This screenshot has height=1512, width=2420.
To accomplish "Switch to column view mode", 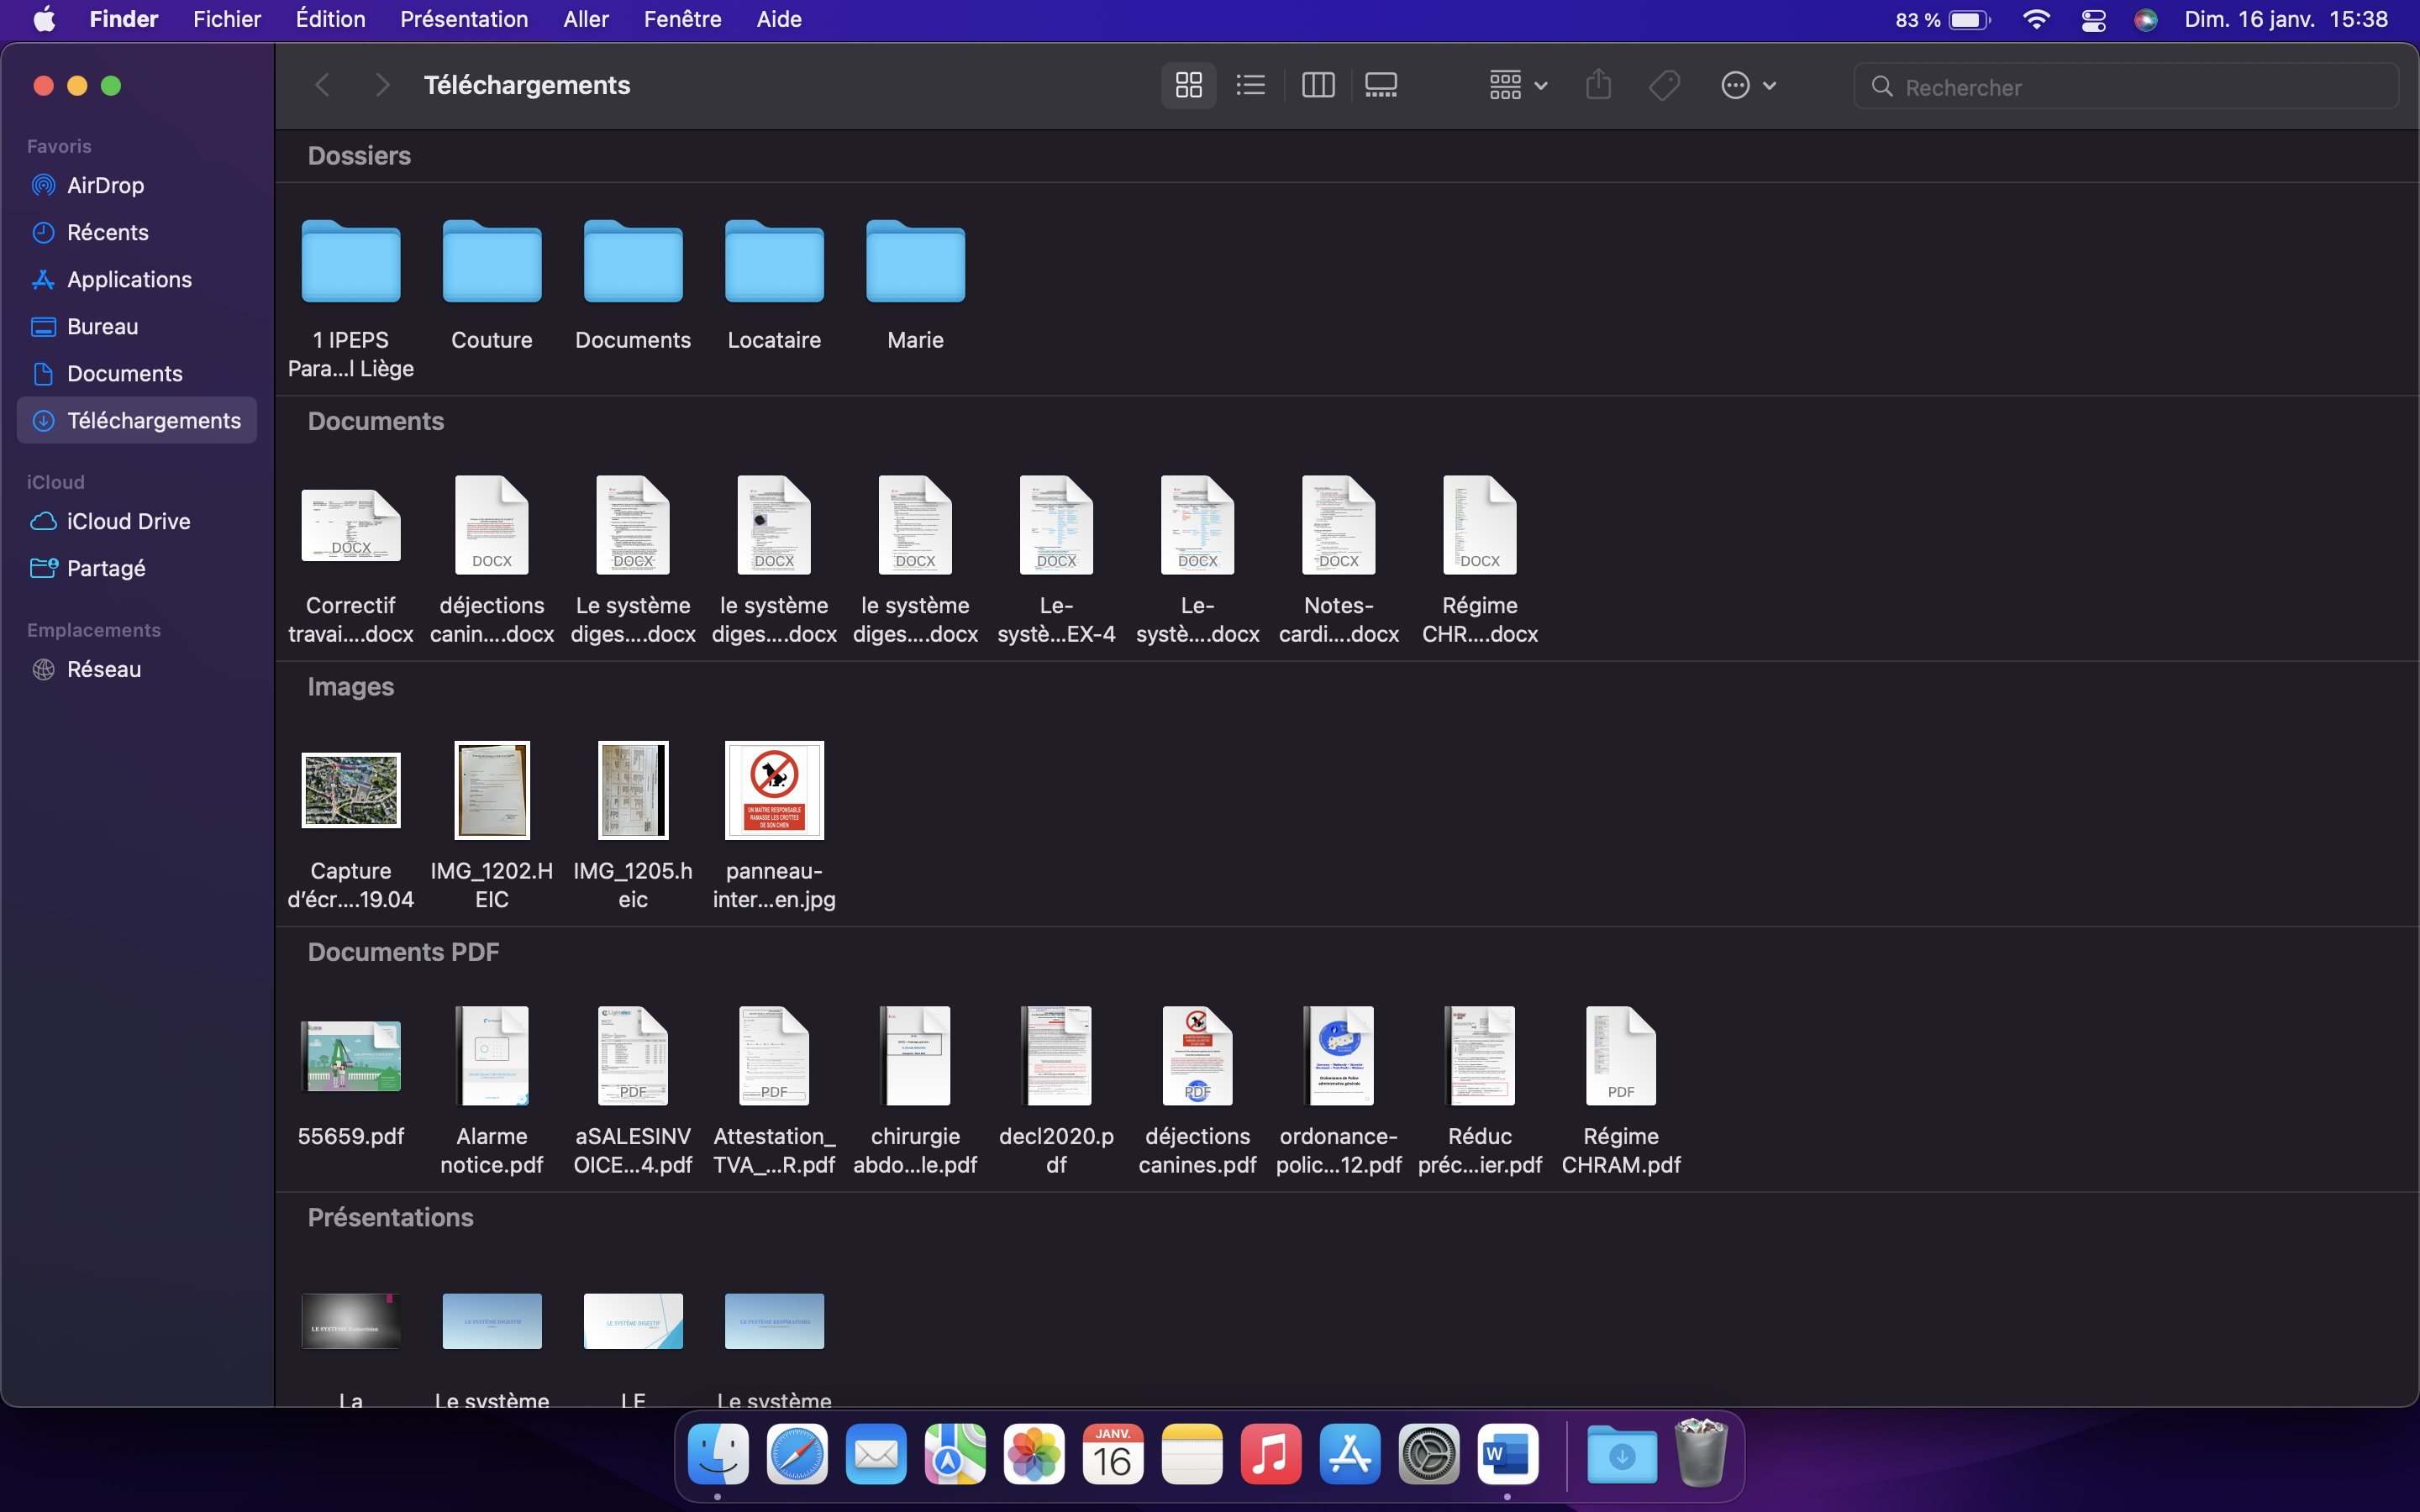I will coord(1318,85).
